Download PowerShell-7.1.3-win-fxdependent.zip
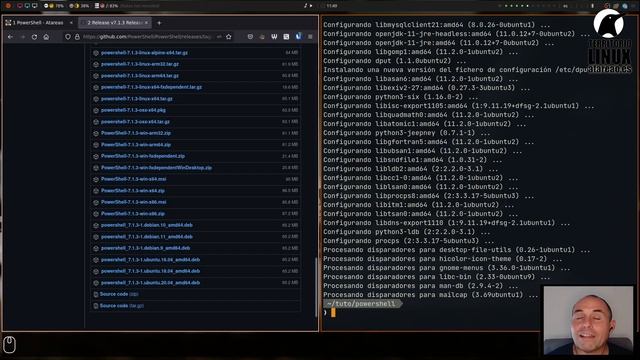Image resolution: width=640 pixels, height=360 pixels. (x=142, y=156)
